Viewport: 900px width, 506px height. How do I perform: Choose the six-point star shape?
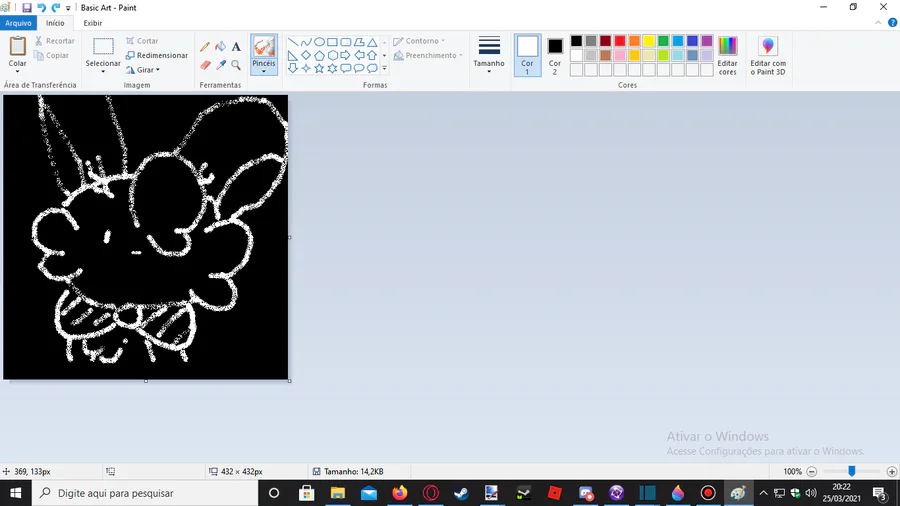click(332, 68)
